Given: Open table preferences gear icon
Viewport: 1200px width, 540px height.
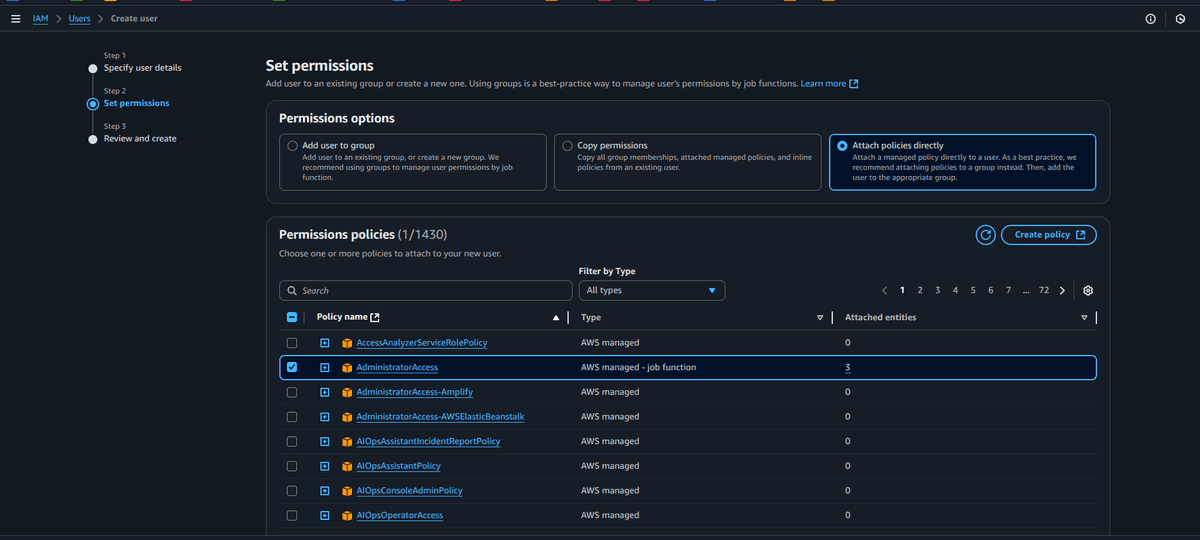Looking at the screenshot, I should (x=1088, y=290).
